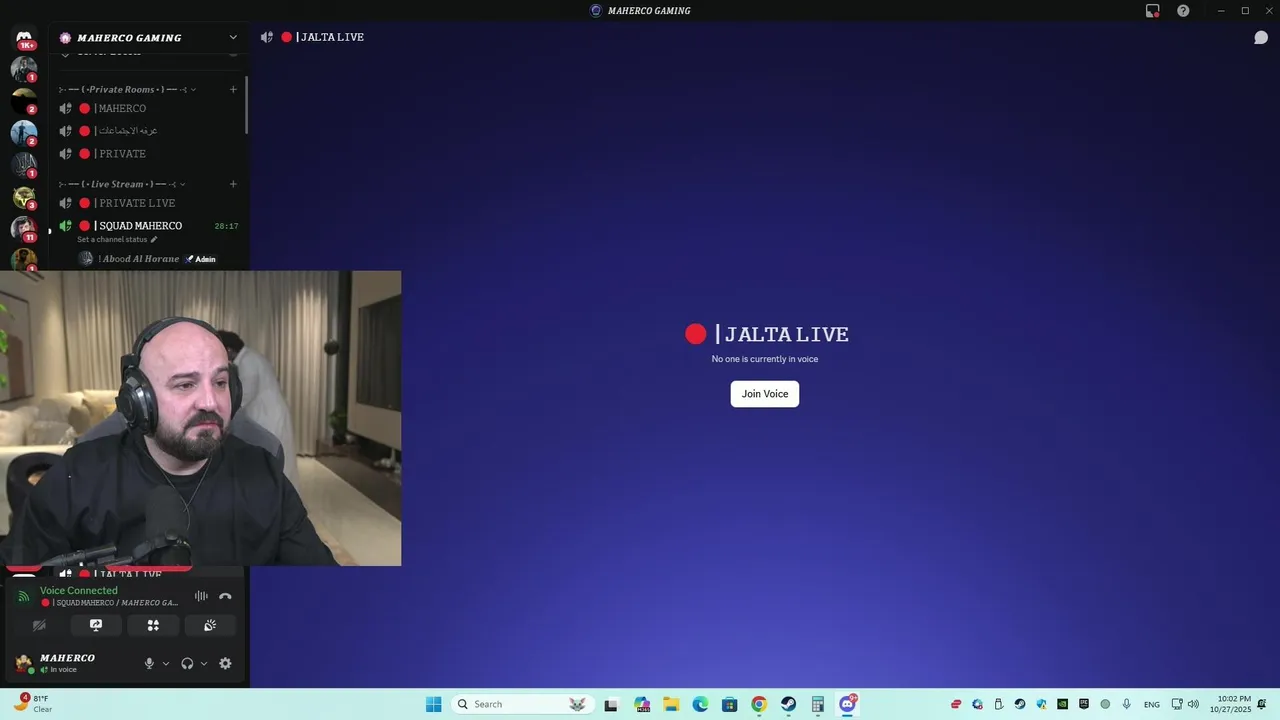
Task: Share your screen button
Action: coord(96,625)
